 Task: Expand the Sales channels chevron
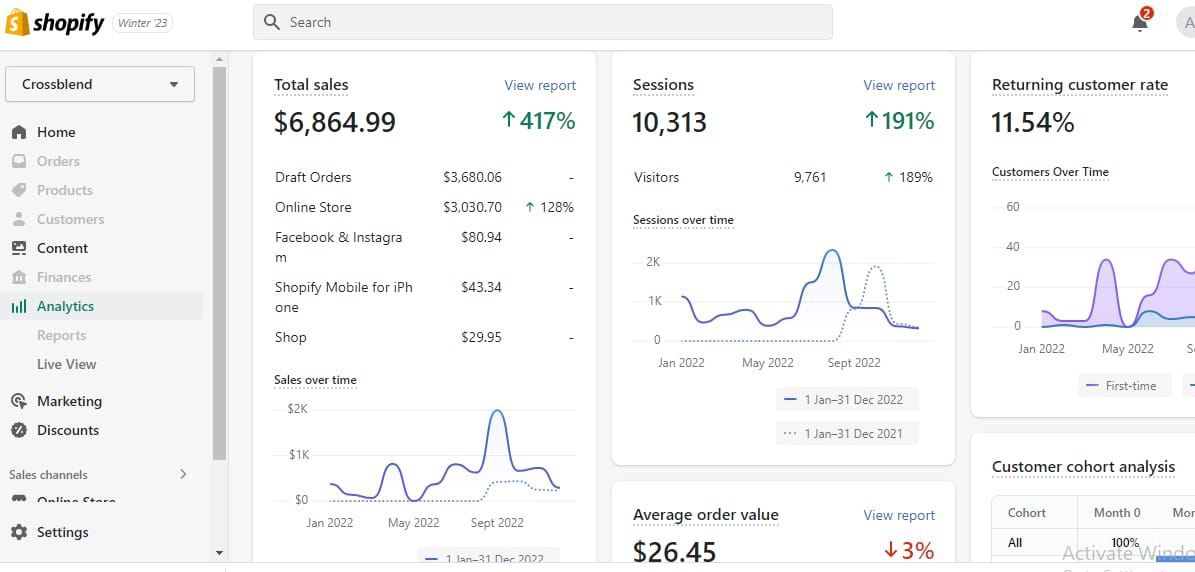point(183,475)
